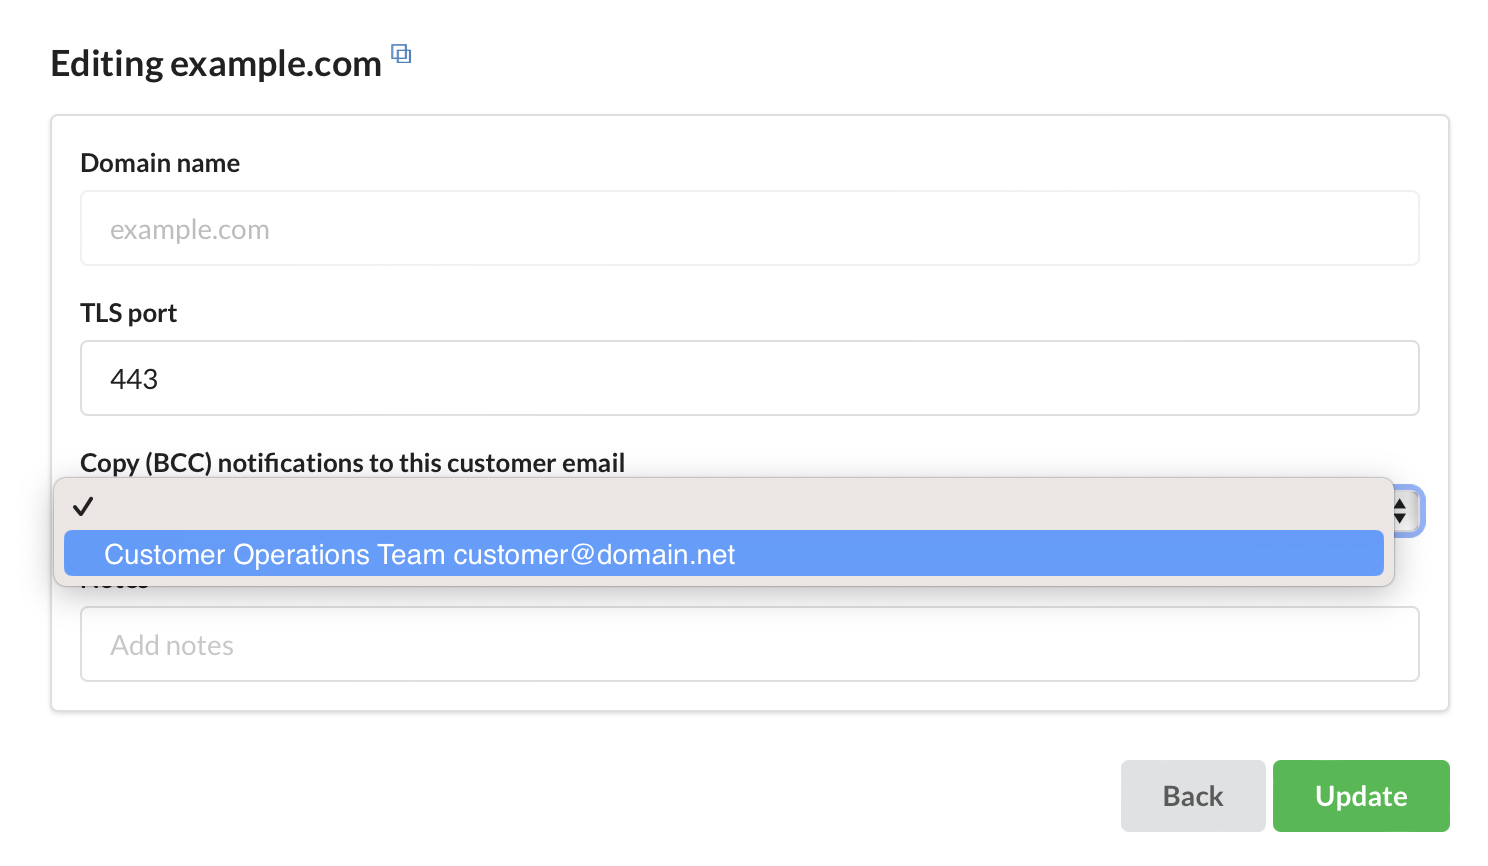Screen dimensions: 1488x866
Task: Click into the TLS port field showing 443
Action: click(750, 378)
